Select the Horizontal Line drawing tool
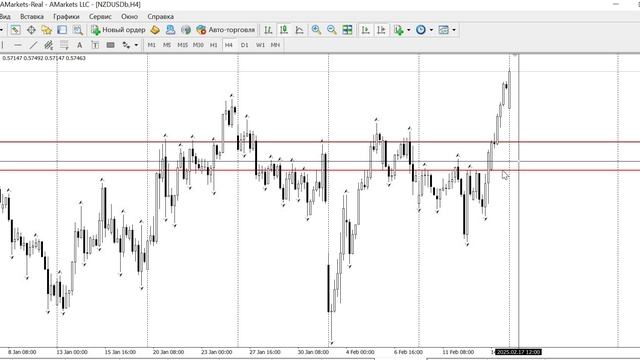 (18, 45)
